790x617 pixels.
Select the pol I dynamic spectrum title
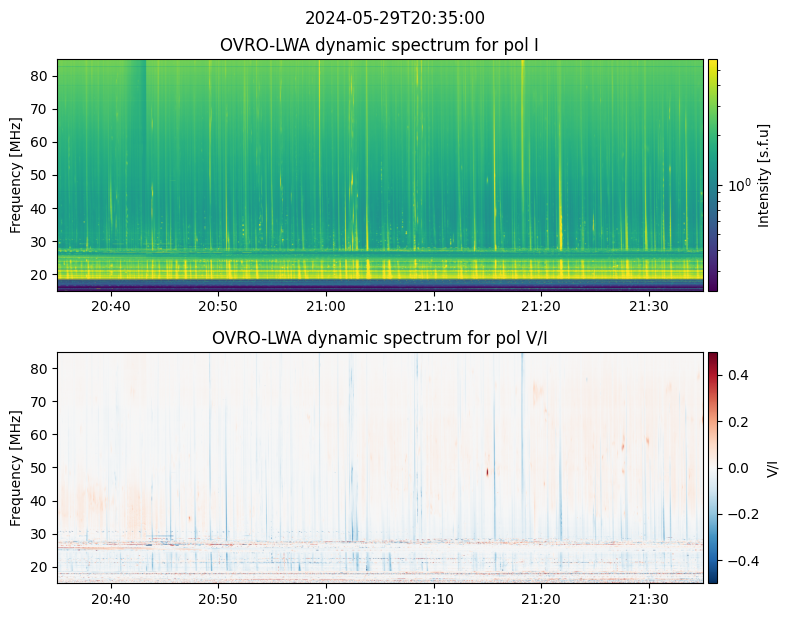point(380,45)
